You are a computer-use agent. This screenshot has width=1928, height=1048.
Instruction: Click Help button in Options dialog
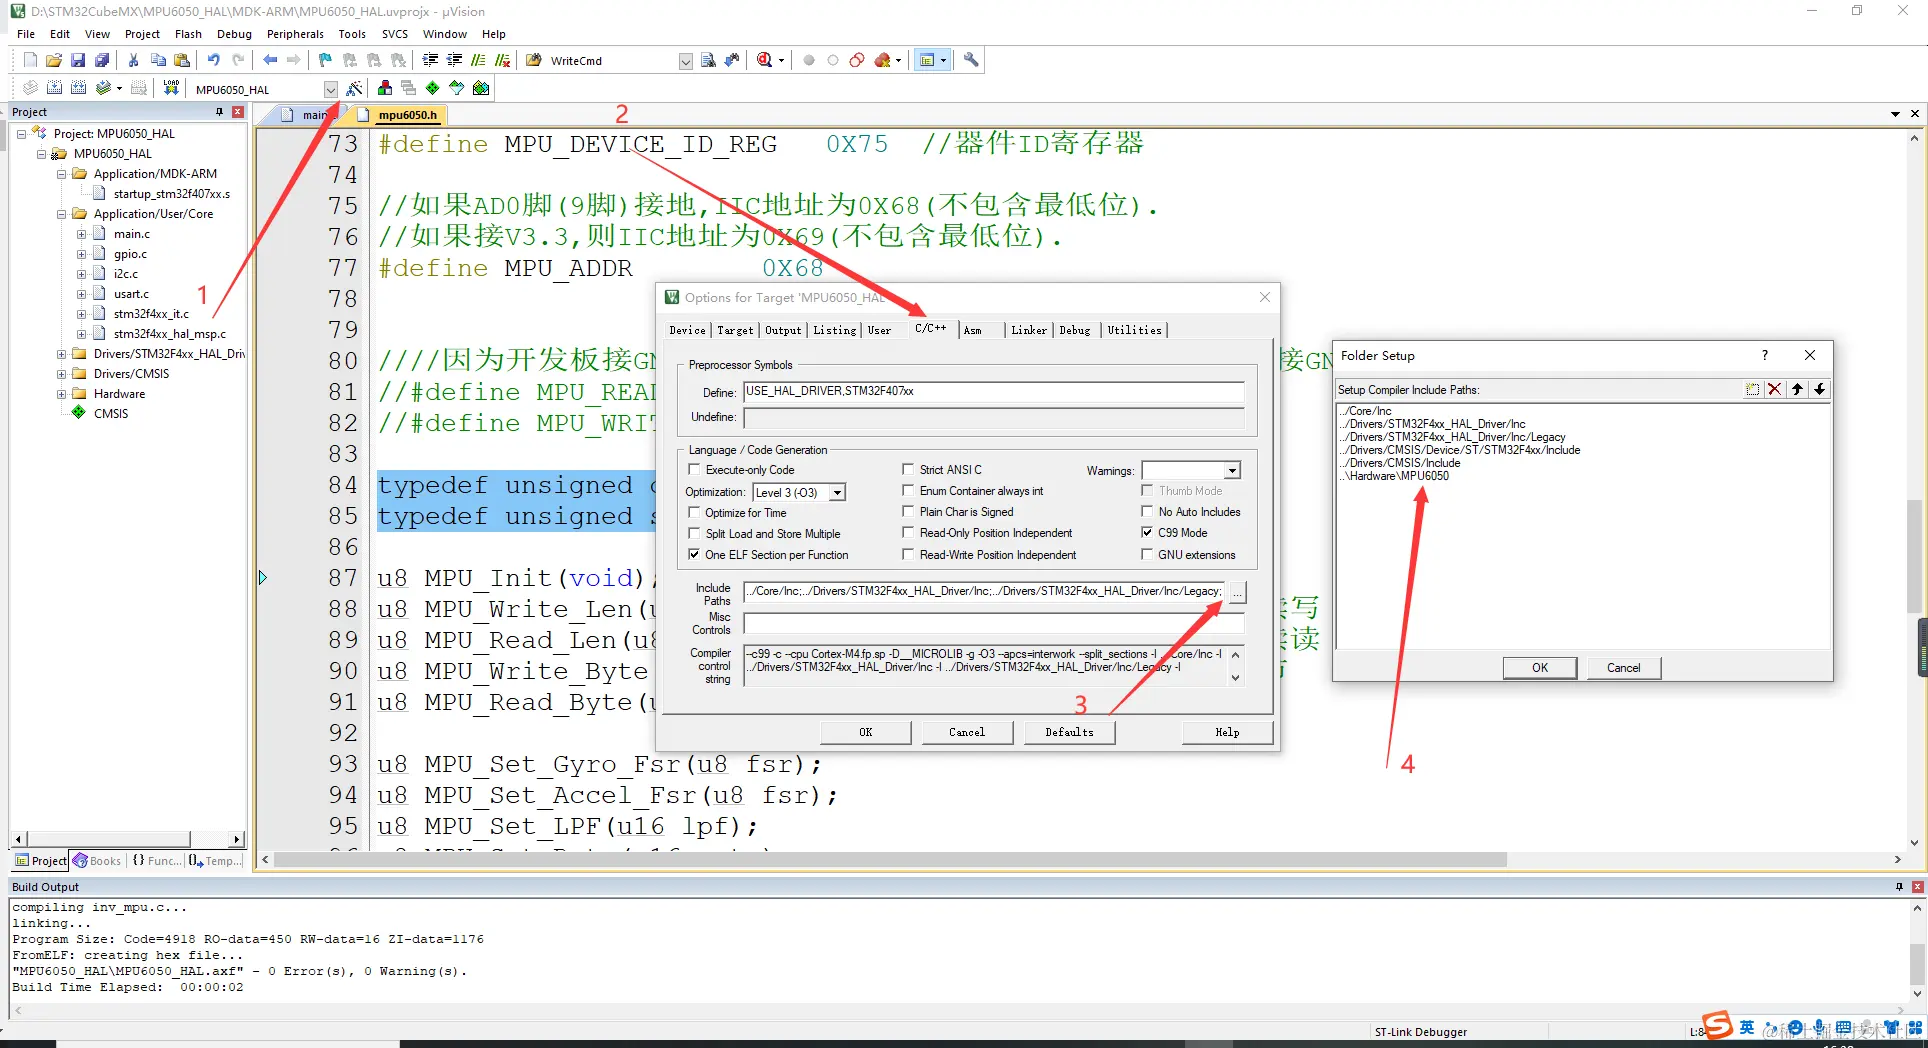pyautogui.click(x=1227, y=732)
